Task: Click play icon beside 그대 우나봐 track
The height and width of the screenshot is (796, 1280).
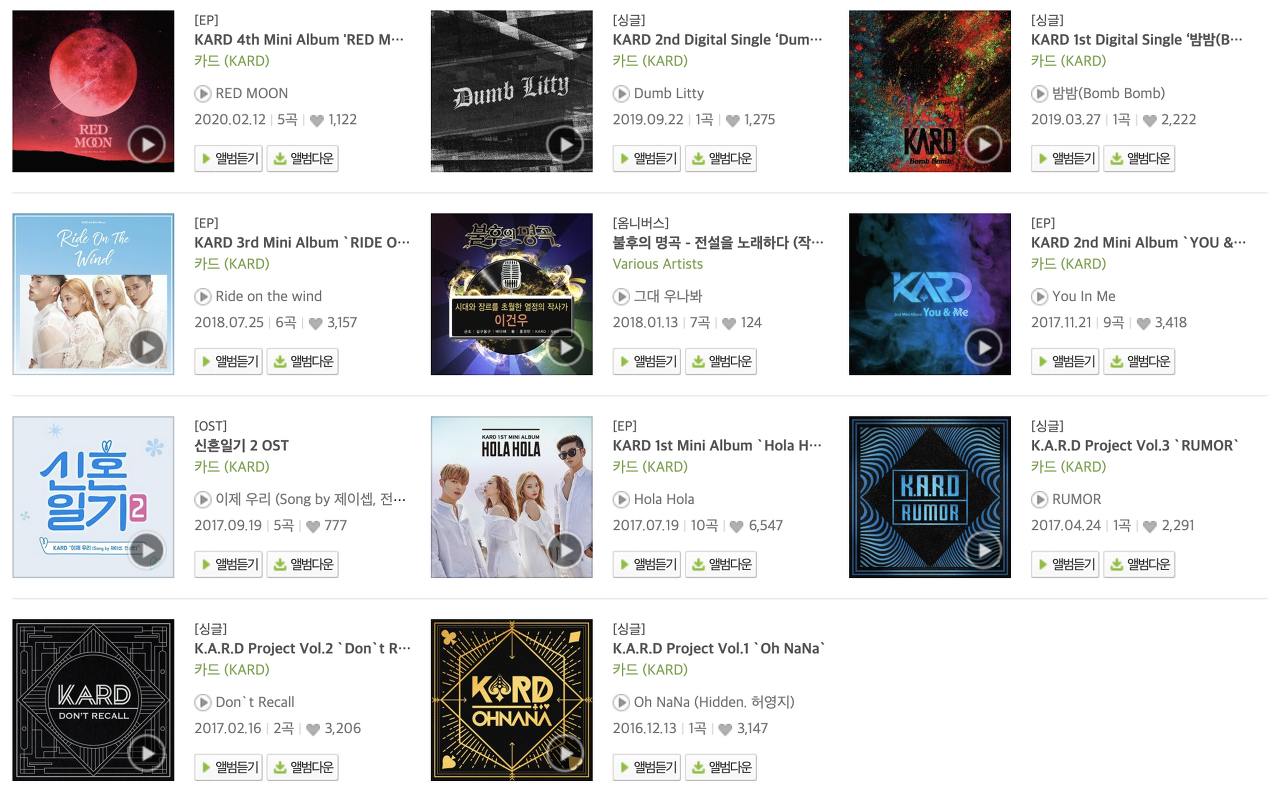Action: (621, 296)
